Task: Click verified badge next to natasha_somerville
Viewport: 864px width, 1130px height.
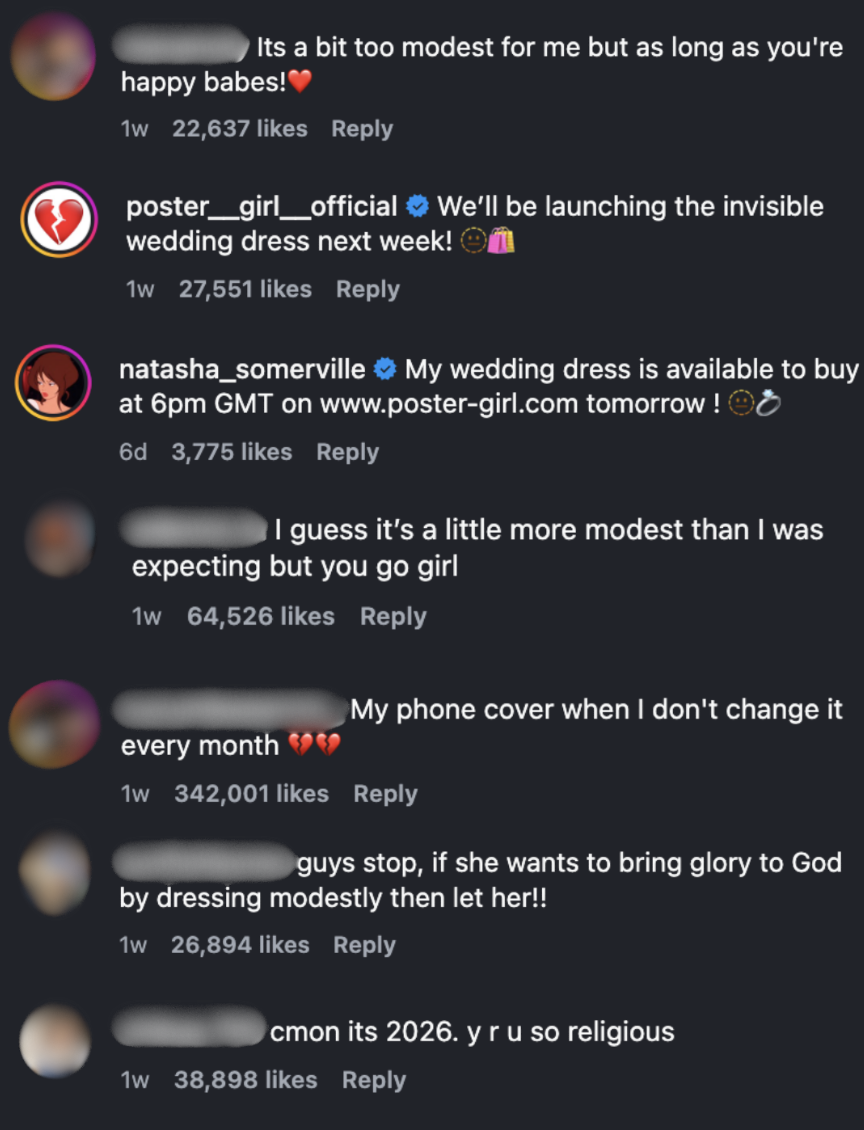Action: (x=385, y=370)
